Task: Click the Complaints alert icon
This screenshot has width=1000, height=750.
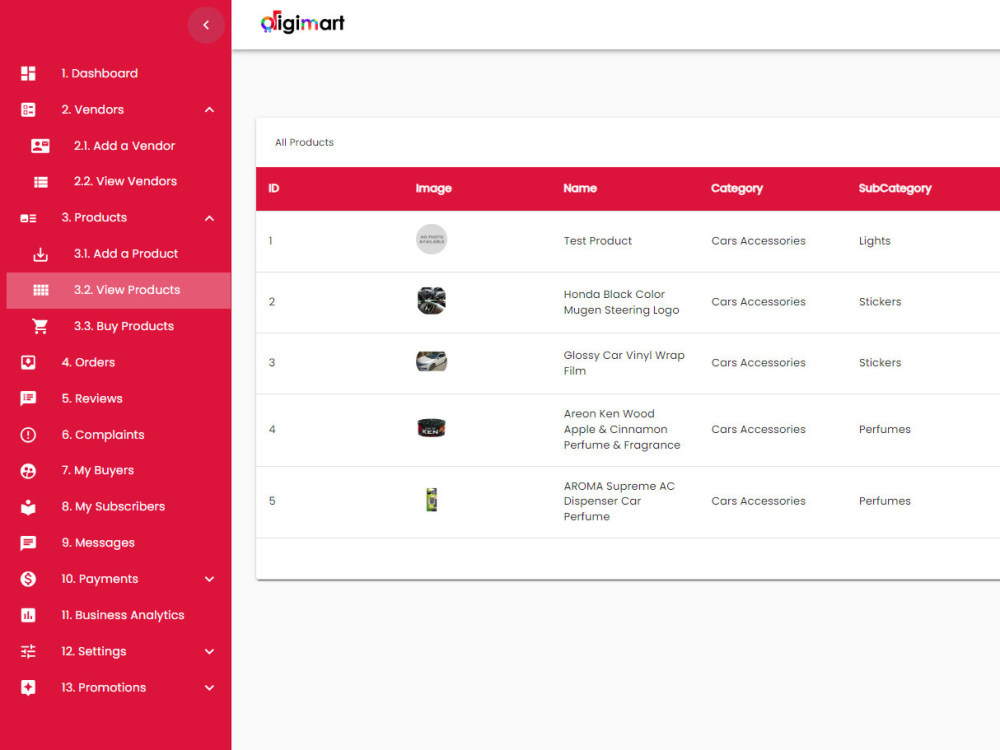Action: tap(28, 435)
